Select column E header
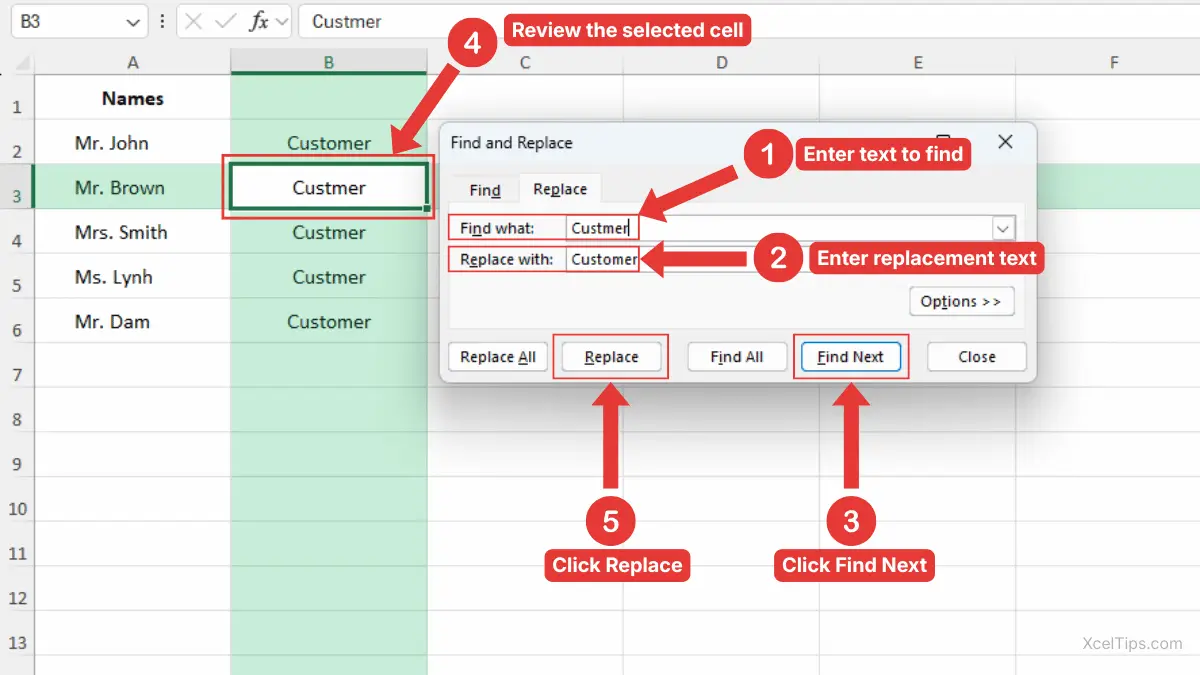This screenshot has height=675, width=1200. (917, 63)
